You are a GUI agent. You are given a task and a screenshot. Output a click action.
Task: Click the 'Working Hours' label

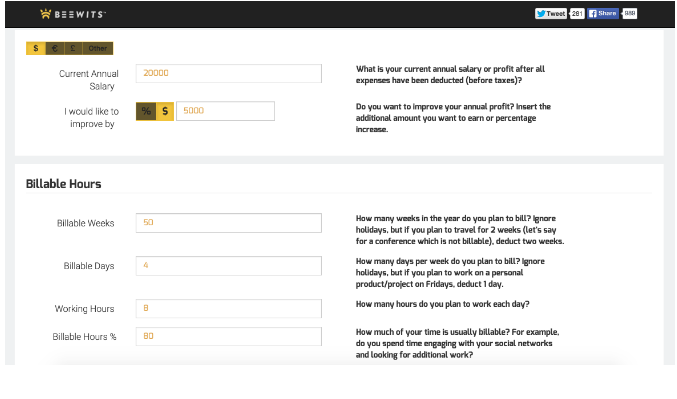(x=85, y=309)
